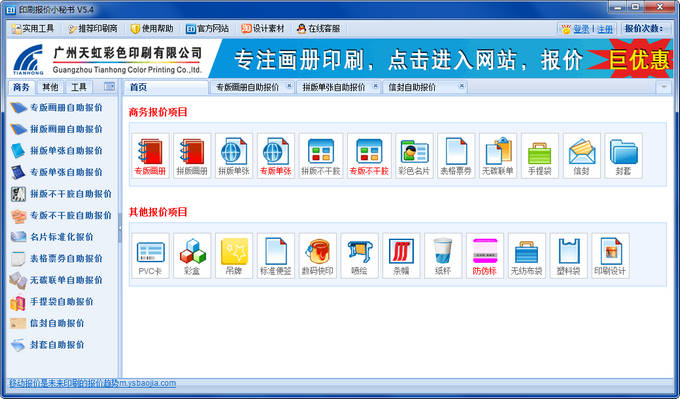This screenshot has height=399, width=680.
Task: Open the 无碳联单 icon
Action: coord(498,156)
